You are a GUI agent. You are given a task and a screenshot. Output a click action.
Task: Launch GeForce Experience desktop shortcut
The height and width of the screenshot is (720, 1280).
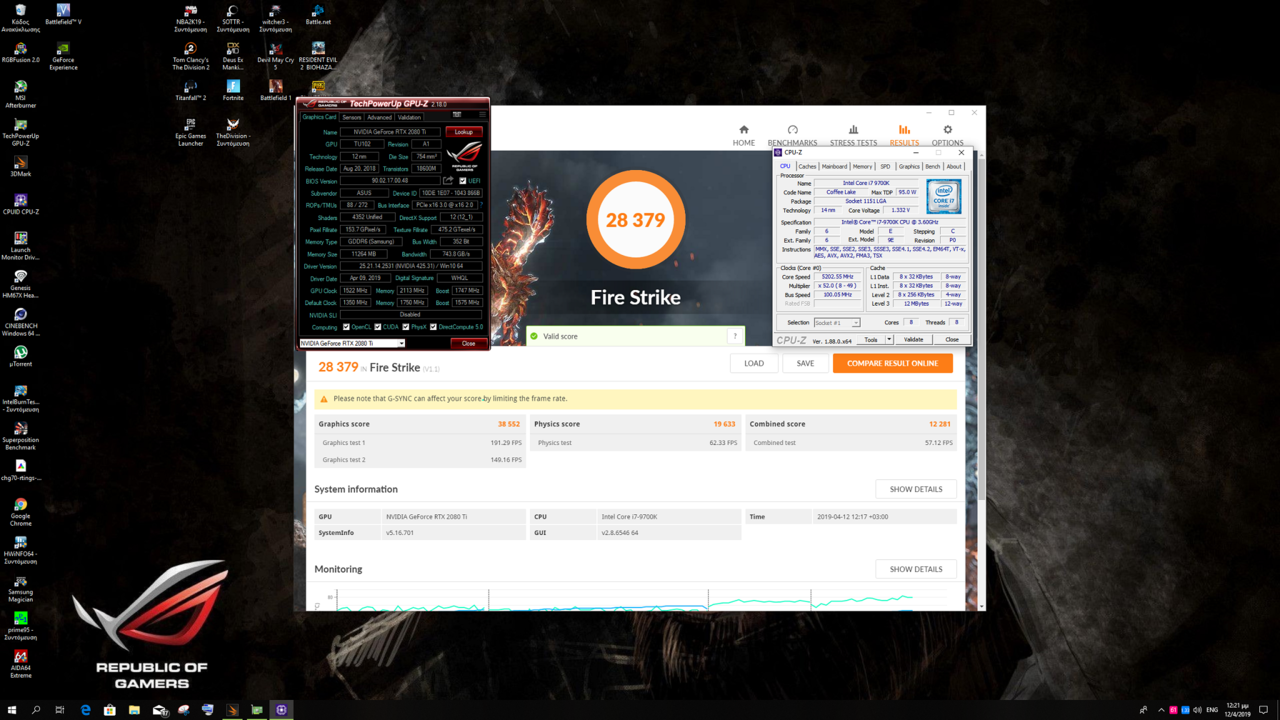tap(63, 56)
